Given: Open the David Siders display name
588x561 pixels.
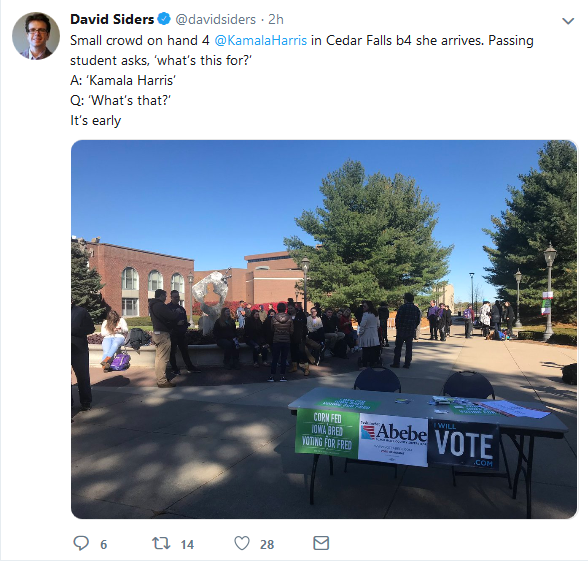Looking at the screenshot, I should 112,19.
